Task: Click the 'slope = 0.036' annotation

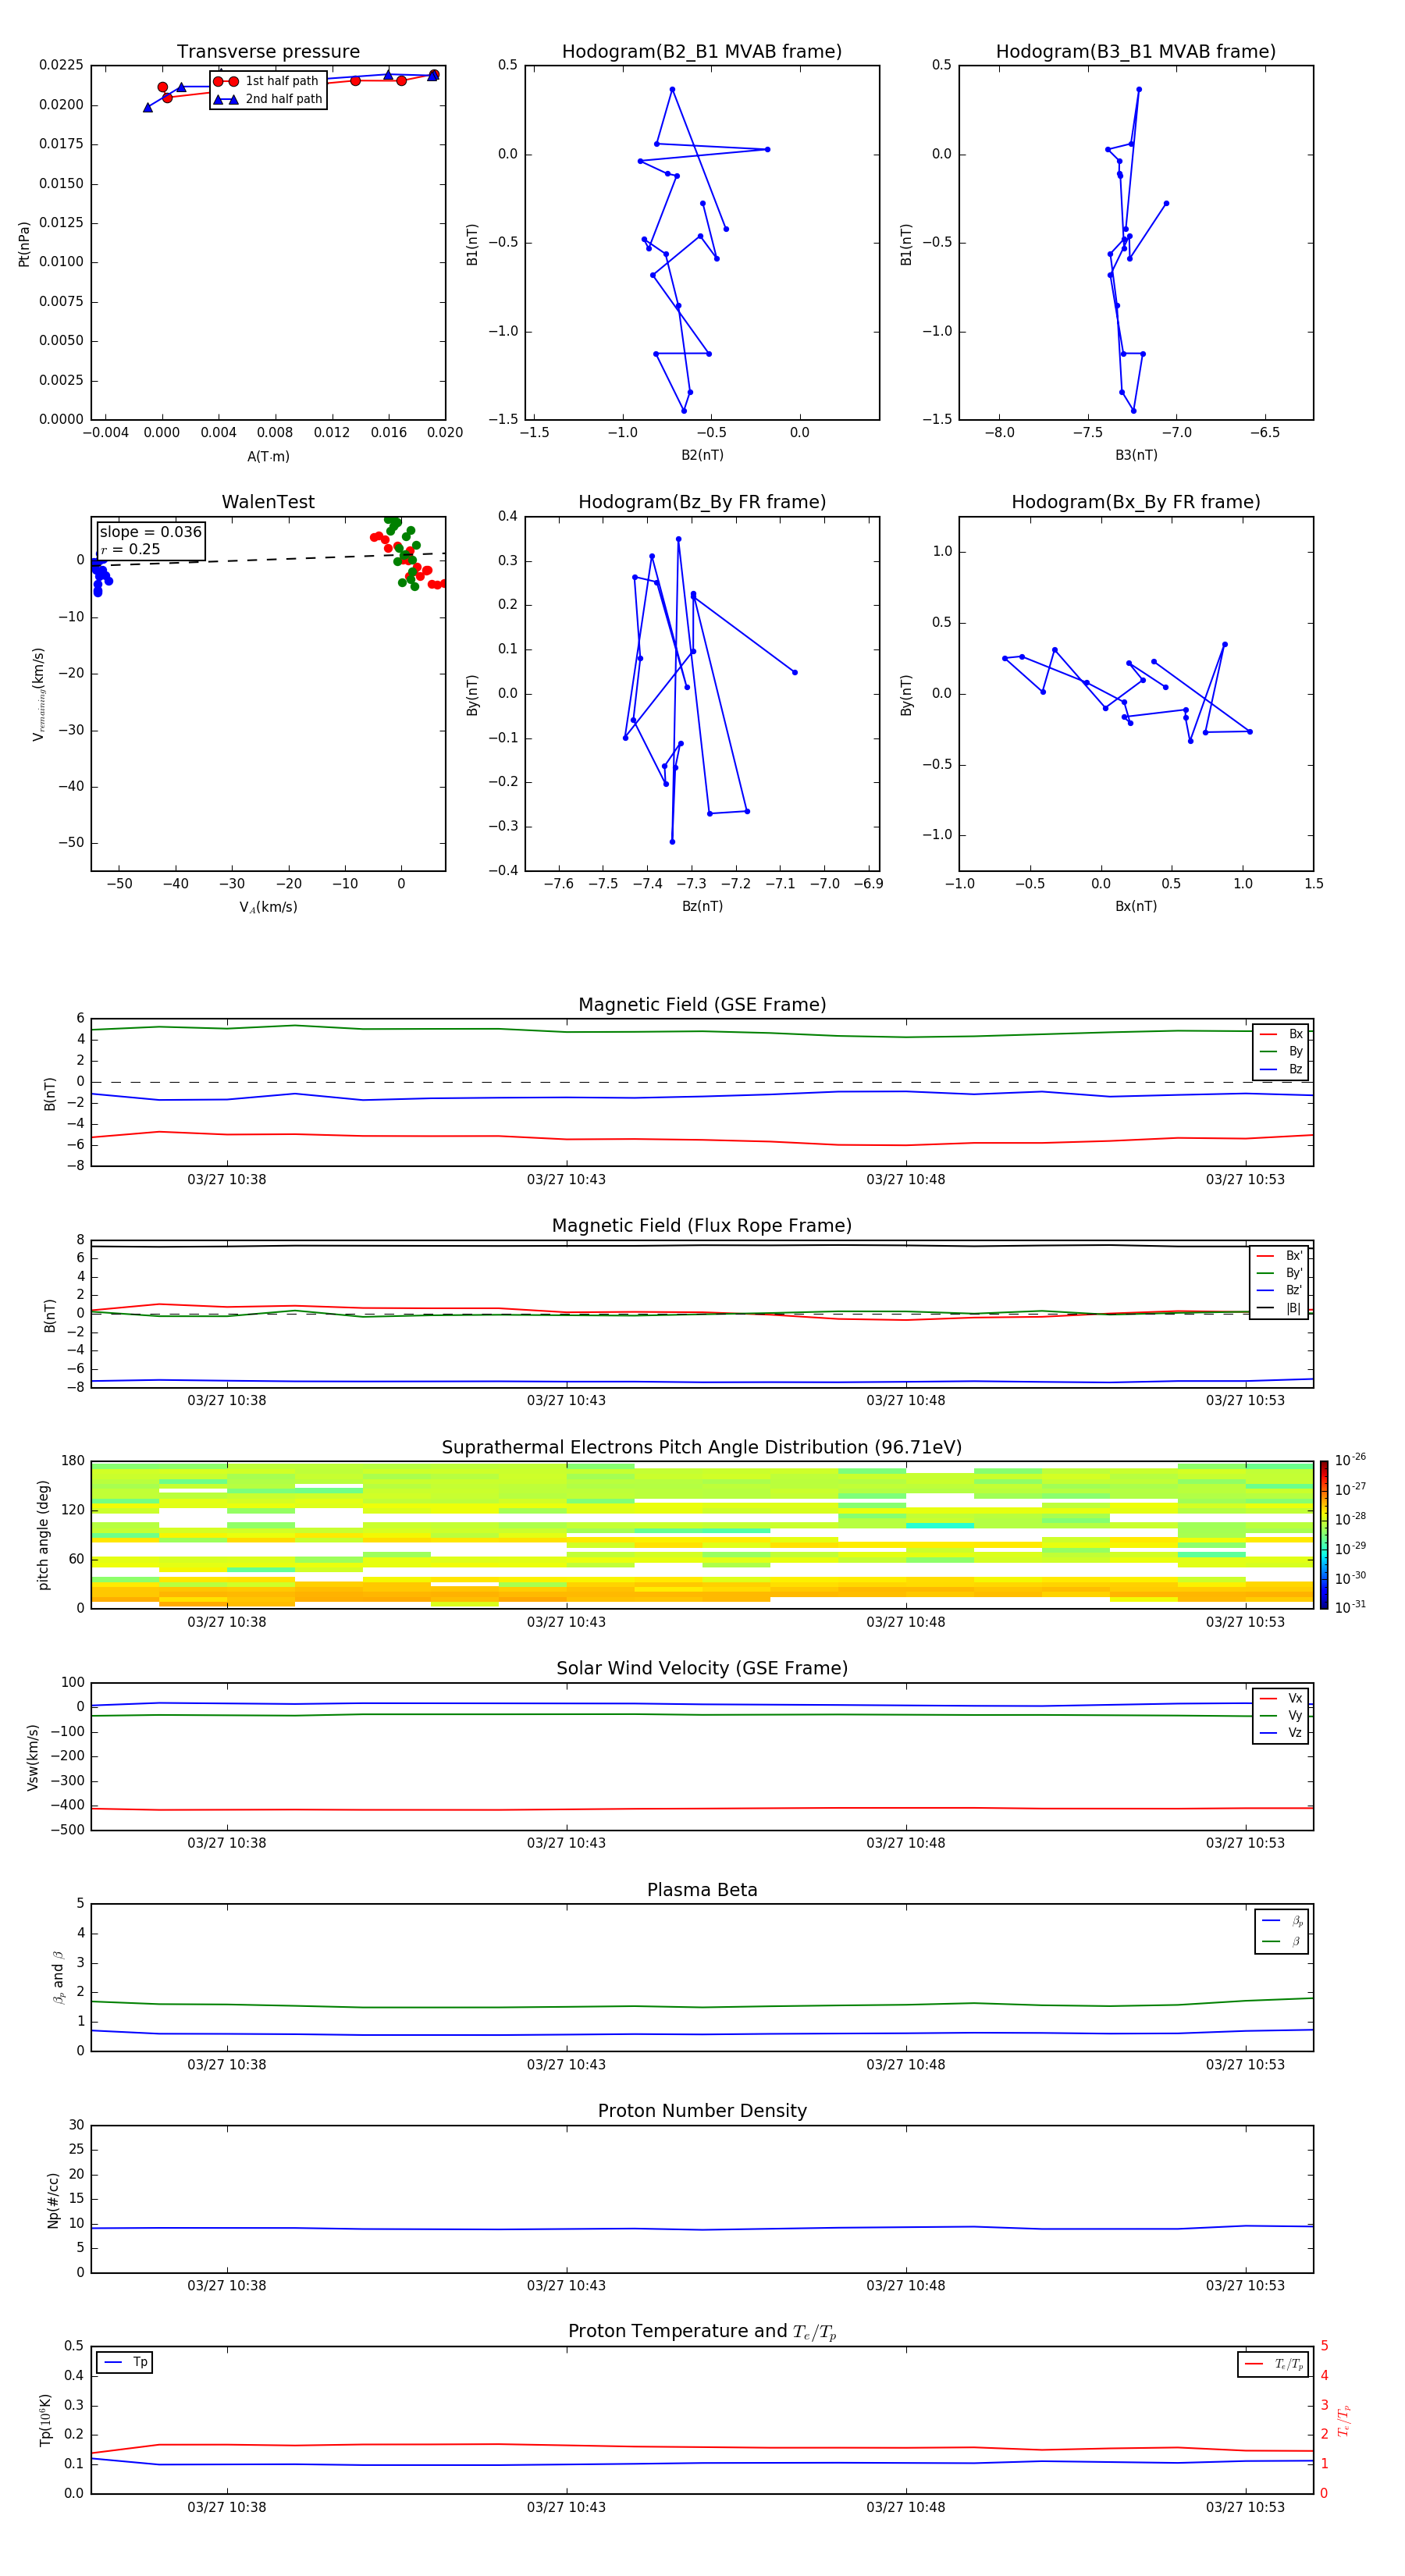Action: (x=151, y=532)
